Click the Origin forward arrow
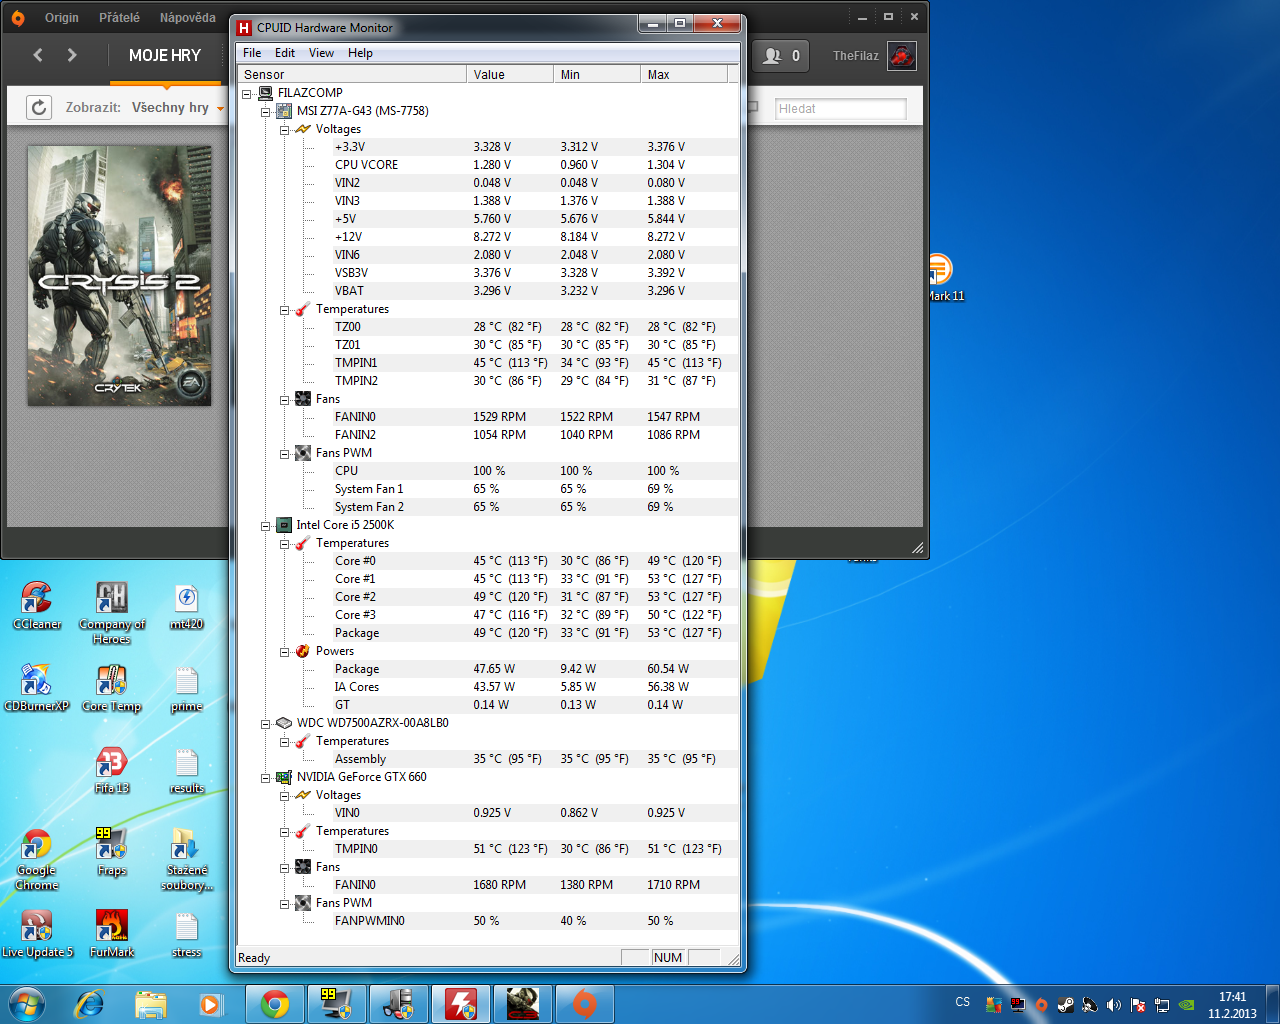Image resolution: width=1280 pixels, height=1024 pixels. [72, 55]
